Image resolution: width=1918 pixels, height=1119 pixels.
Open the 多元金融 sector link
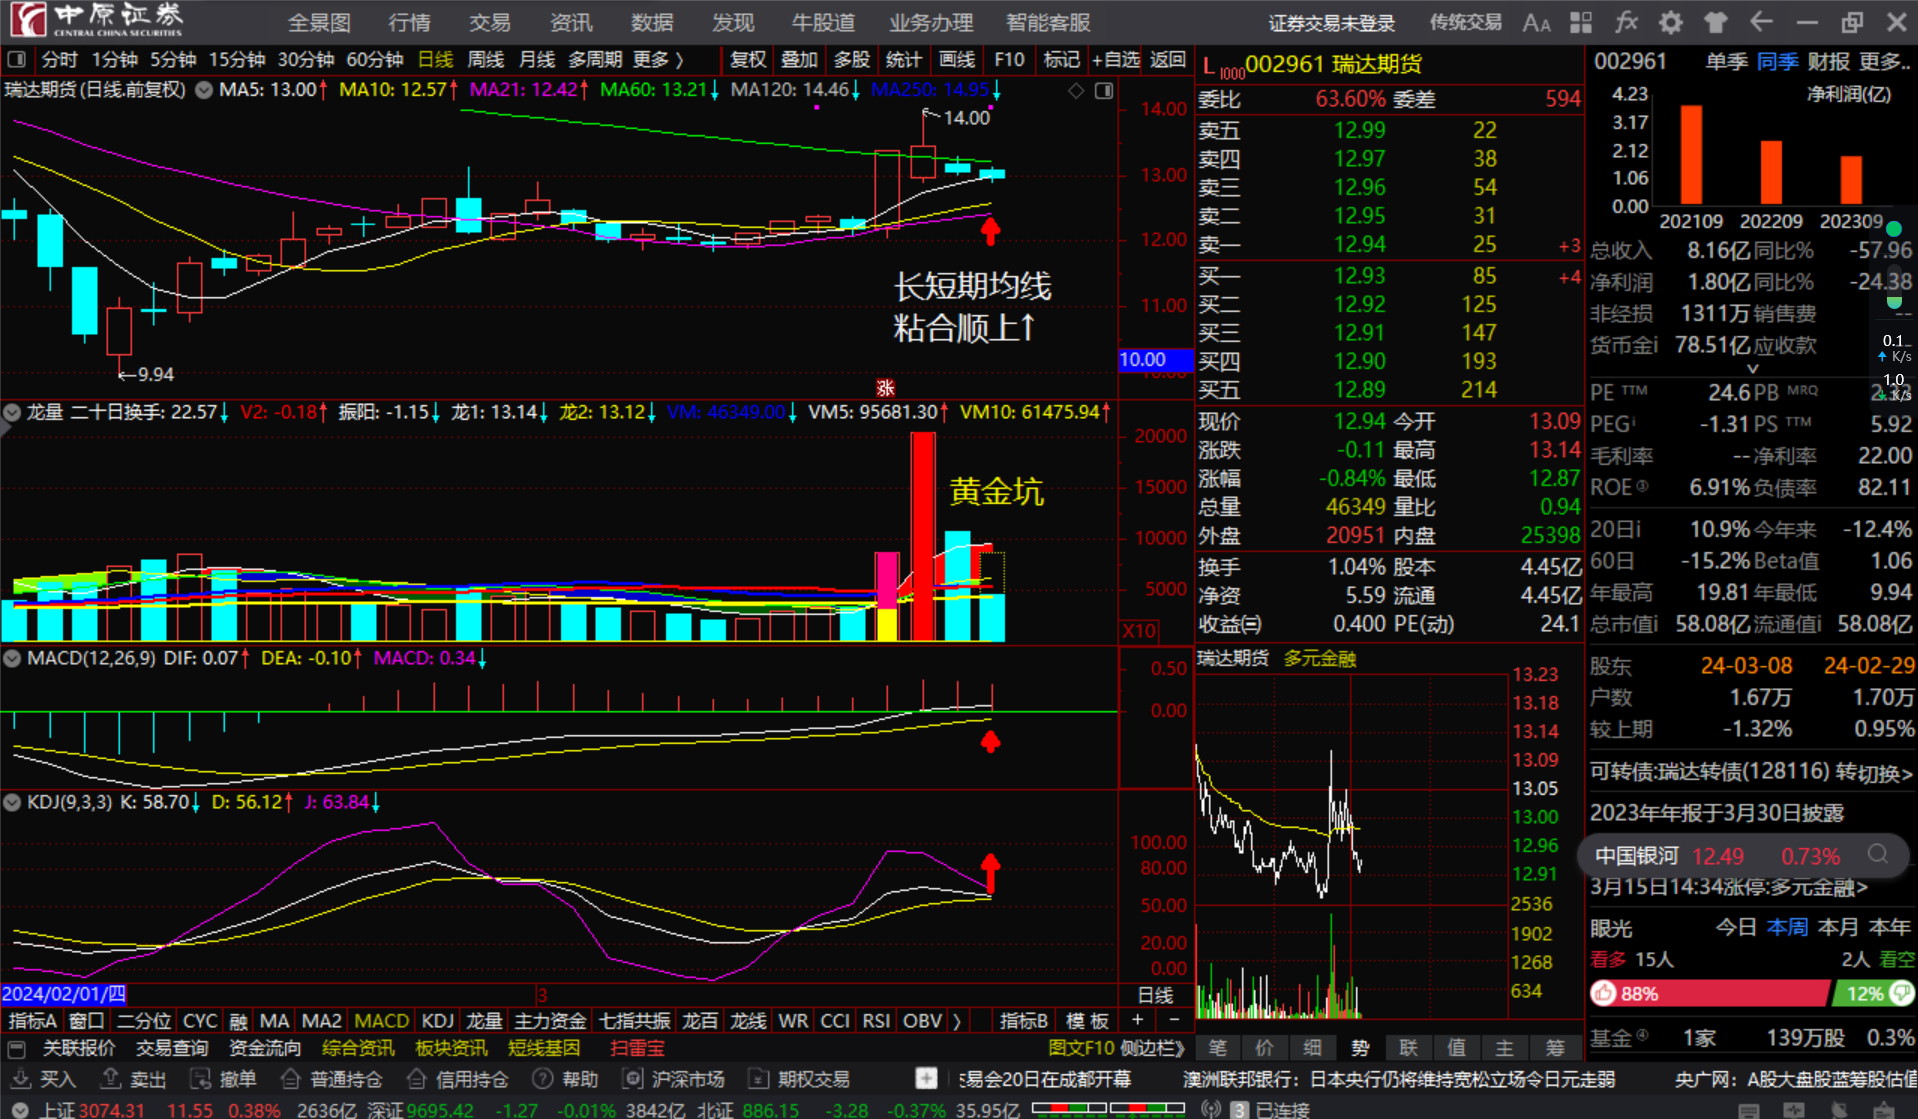coord(1320,658)
